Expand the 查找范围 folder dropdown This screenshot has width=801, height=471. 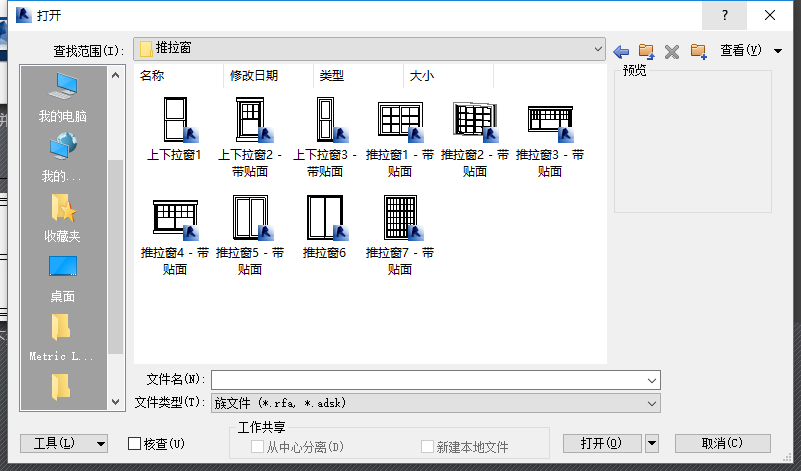[x=369, y=49]
